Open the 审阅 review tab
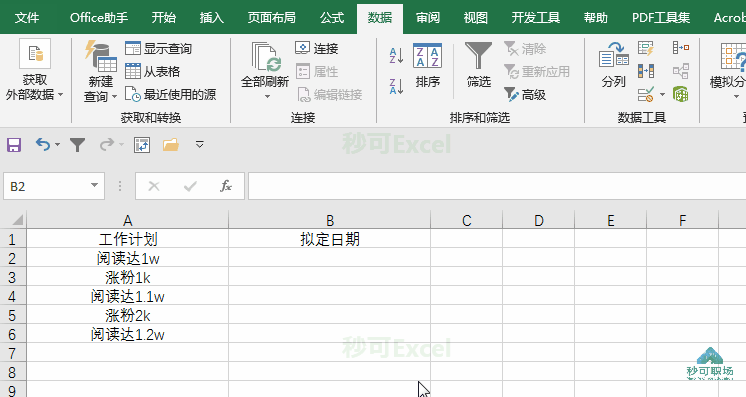This screenshot has height=397, width=746. (x=428, y=18)
